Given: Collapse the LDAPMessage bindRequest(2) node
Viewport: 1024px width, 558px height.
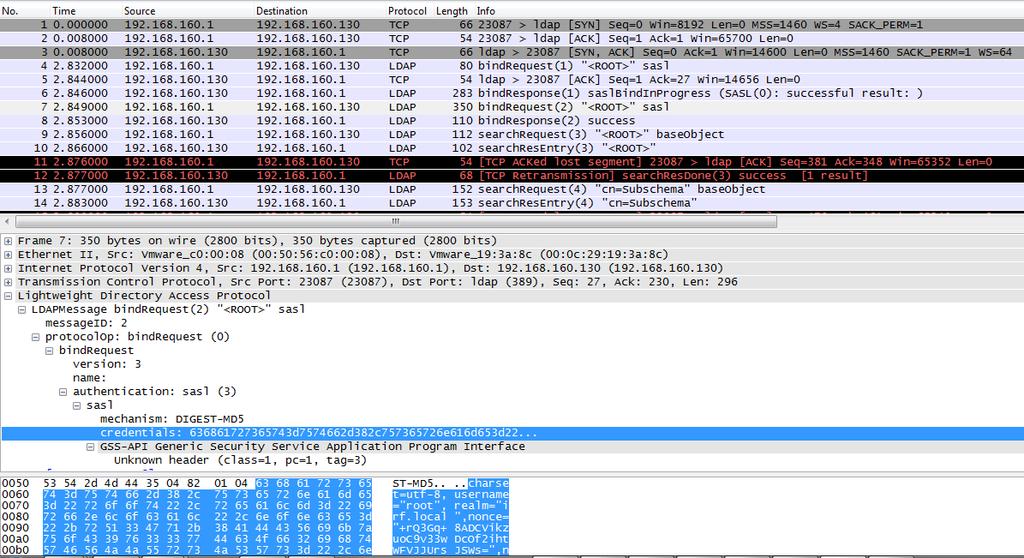Looking at the screenshot, I should click(22, 310).
